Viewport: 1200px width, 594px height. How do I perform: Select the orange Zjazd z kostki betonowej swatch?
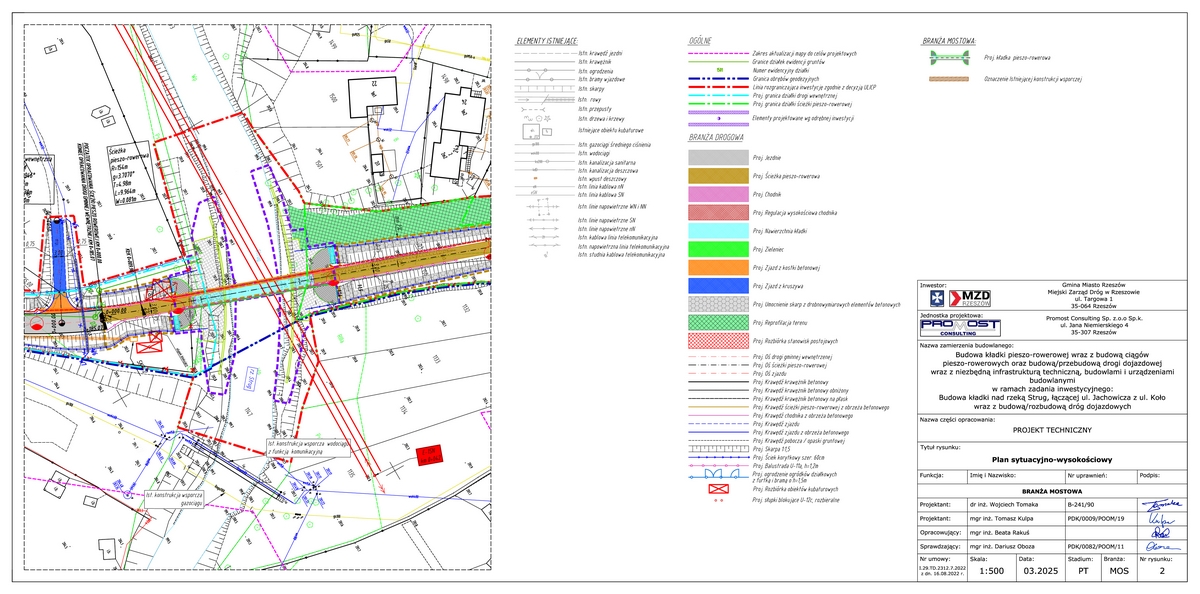[x=715, y=267]
